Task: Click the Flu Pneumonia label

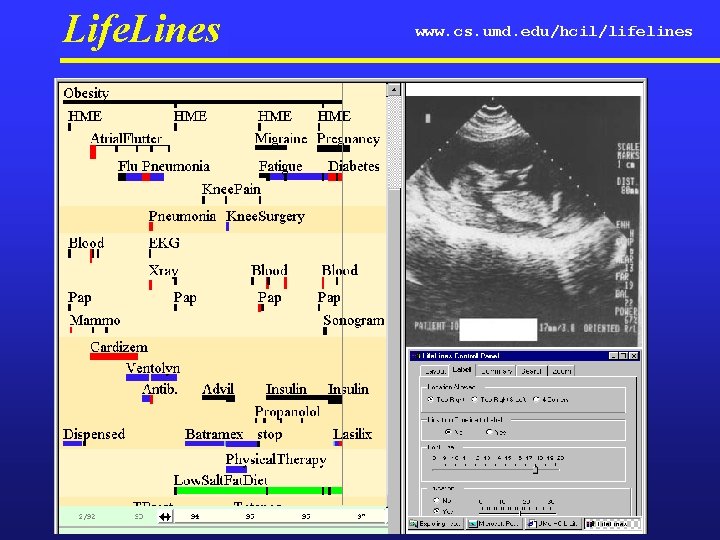Action: click(164, 166)
